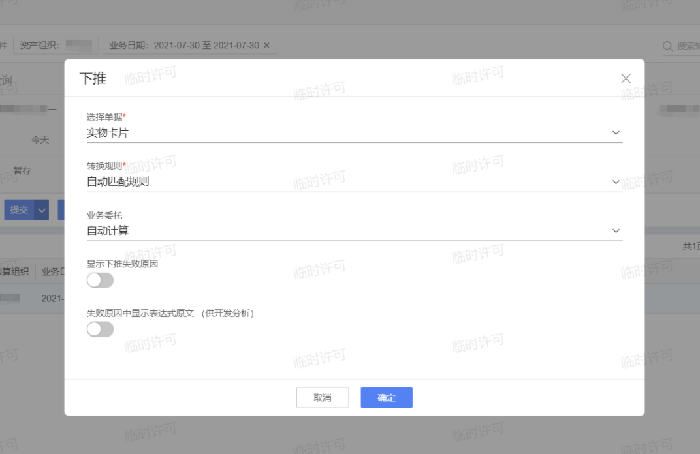Image resolution: width=700 pixels, height=454 pixels.
Task: Select the 今天 option in background
Action: 40,140
